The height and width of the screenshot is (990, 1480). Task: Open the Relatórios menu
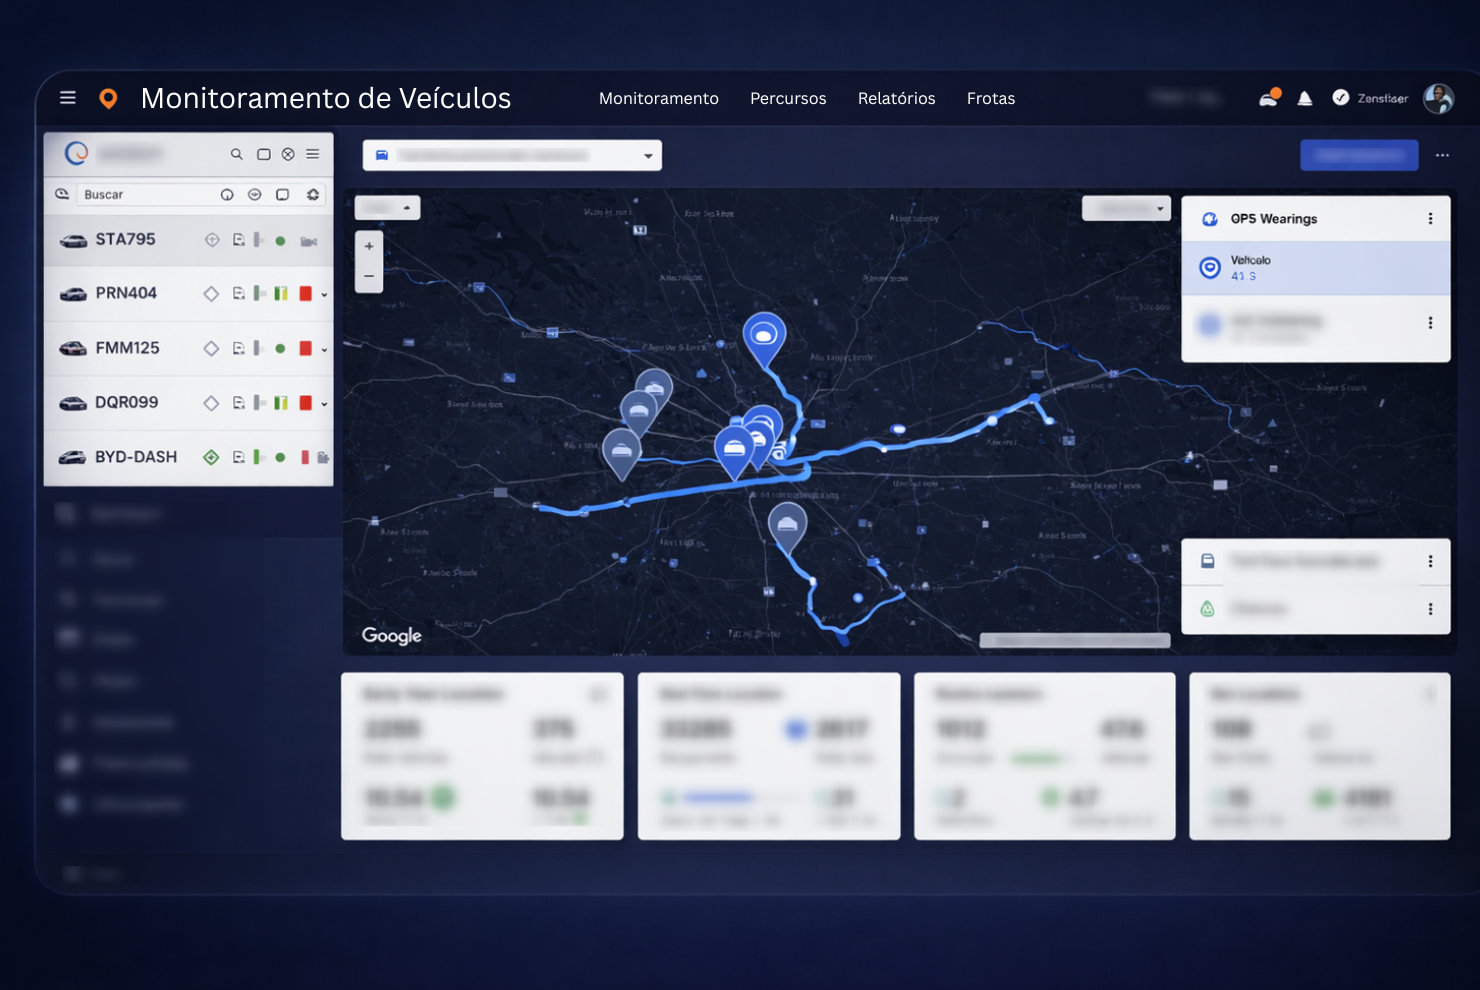point(896,98)
